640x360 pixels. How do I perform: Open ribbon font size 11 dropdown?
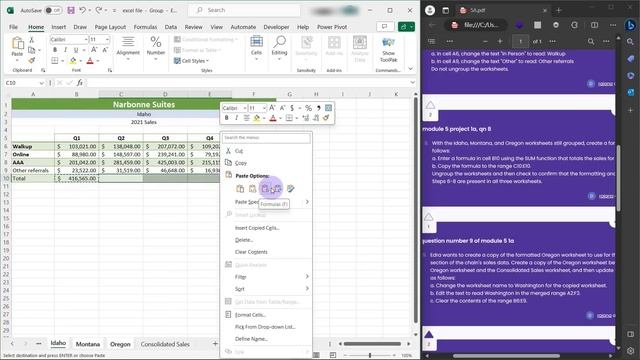pyautogui.click(x=107, y=40)
